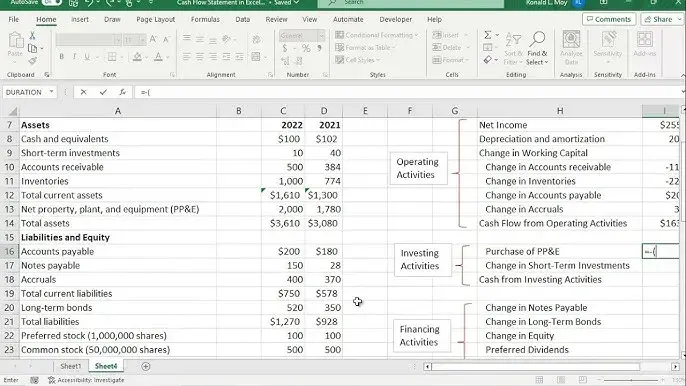The height and width of the screenshot is (386, 686).
Task: Click the Paste clipboard icon
Action: pyautogui.click(x=15, y=40)
